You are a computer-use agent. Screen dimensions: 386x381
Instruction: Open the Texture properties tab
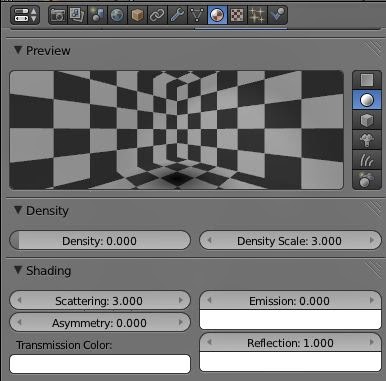point(237,15)
